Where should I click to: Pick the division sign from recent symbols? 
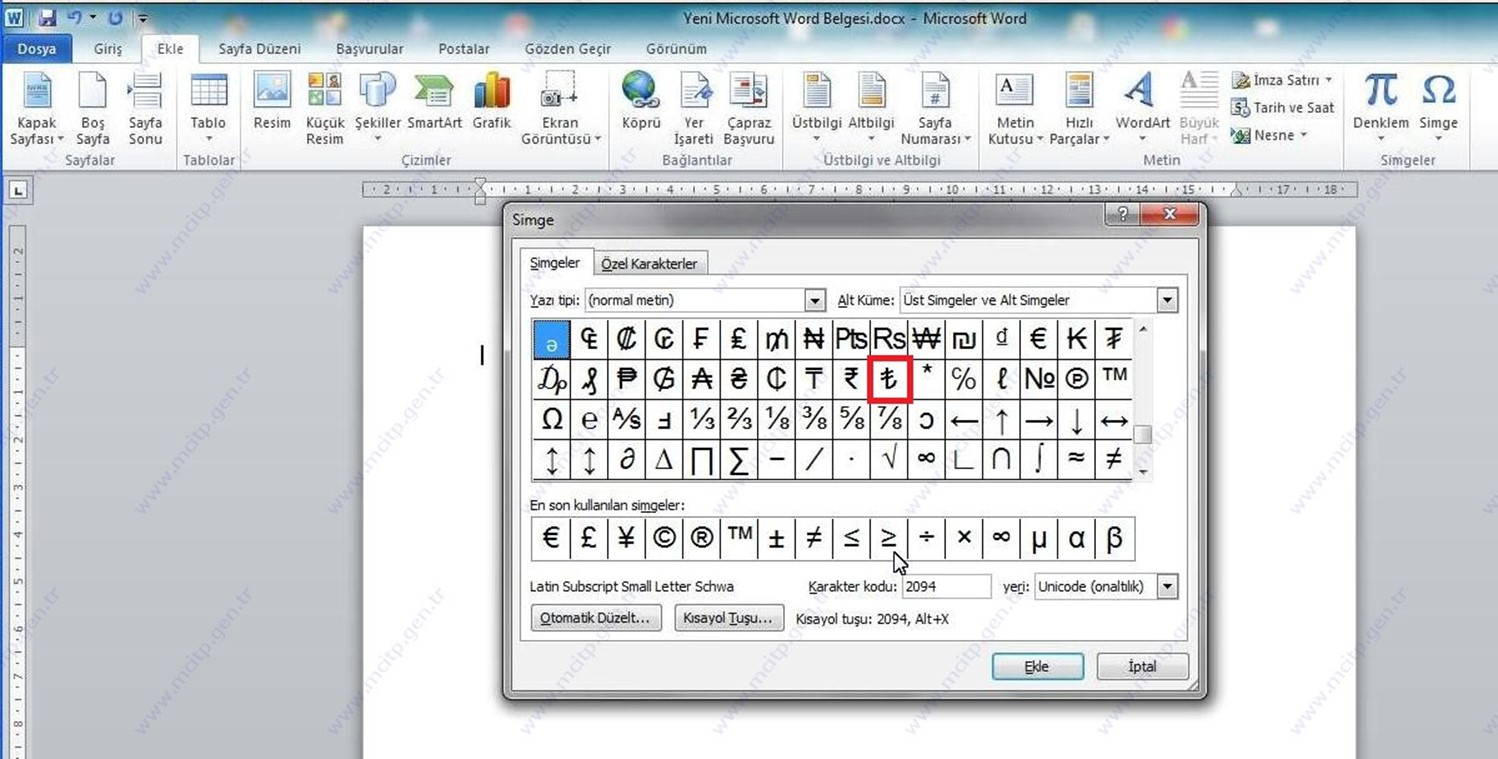pos(926,539)
